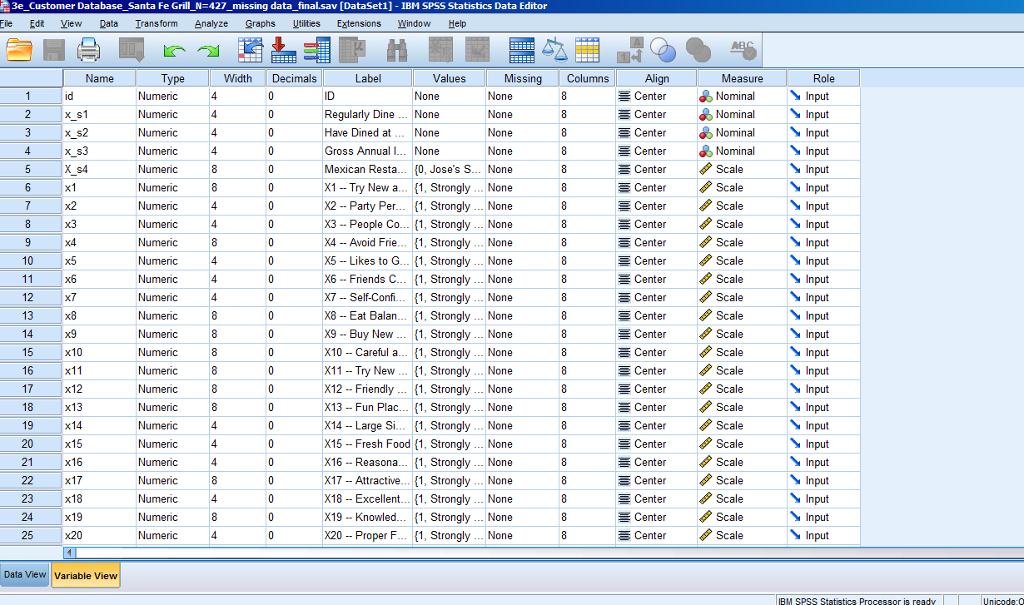This screenshot has width=1024, height=605.
Task: Open the View menu
Action: 71,24
